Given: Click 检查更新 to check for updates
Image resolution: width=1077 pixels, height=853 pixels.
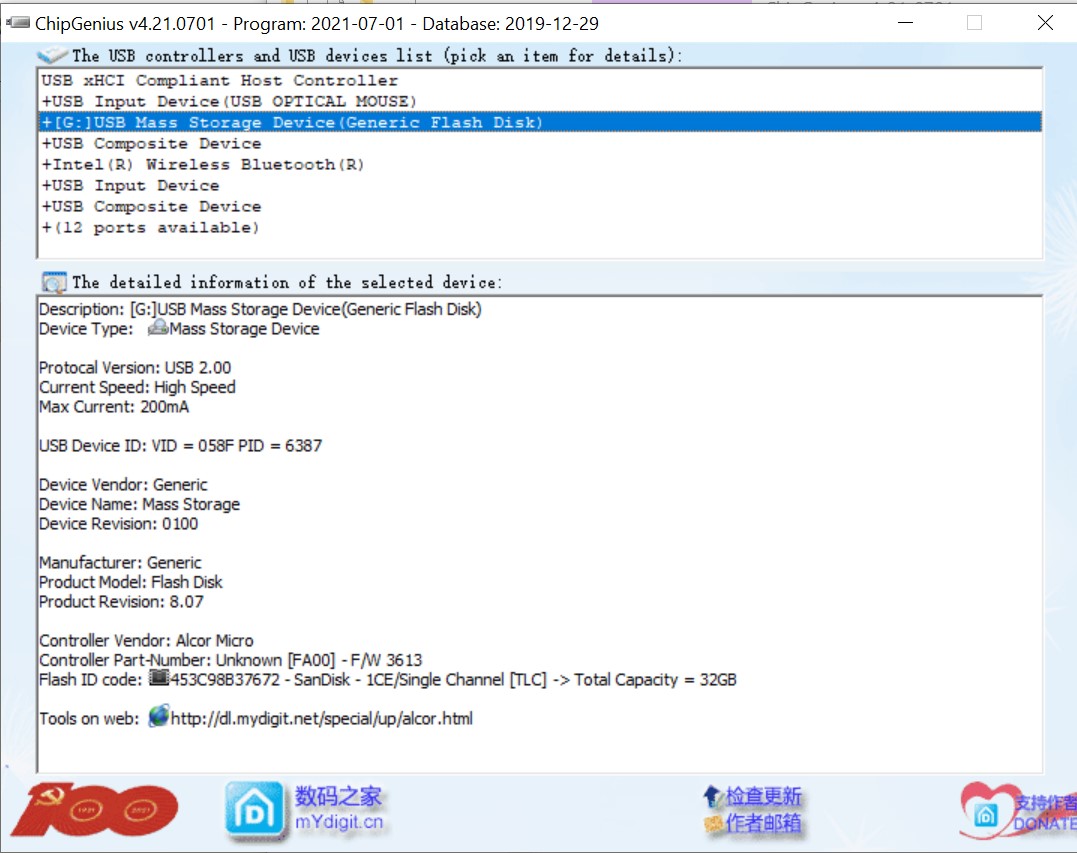Looking at the screenshot, I should (763, 796).
